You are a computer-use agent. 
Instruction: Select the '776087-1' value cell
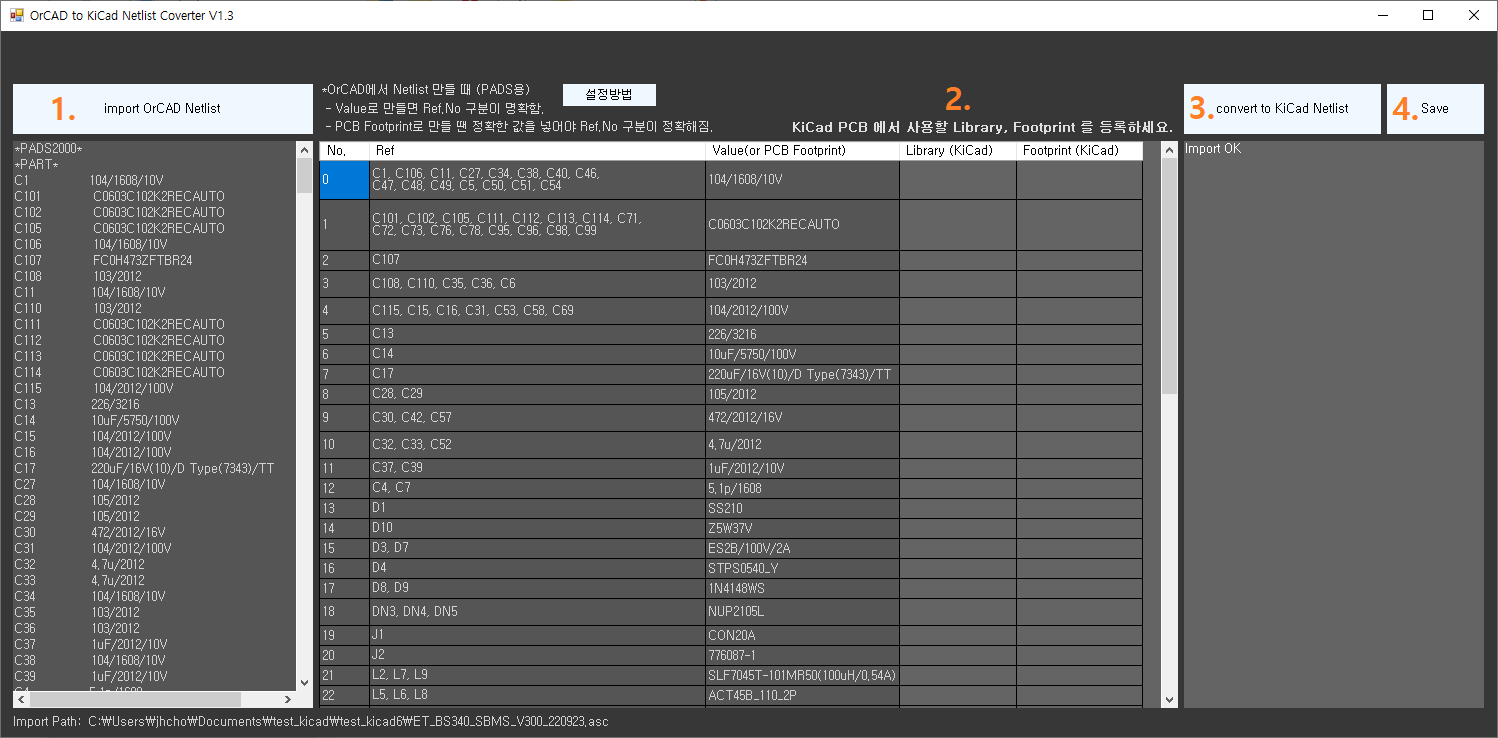click(802, 655)
